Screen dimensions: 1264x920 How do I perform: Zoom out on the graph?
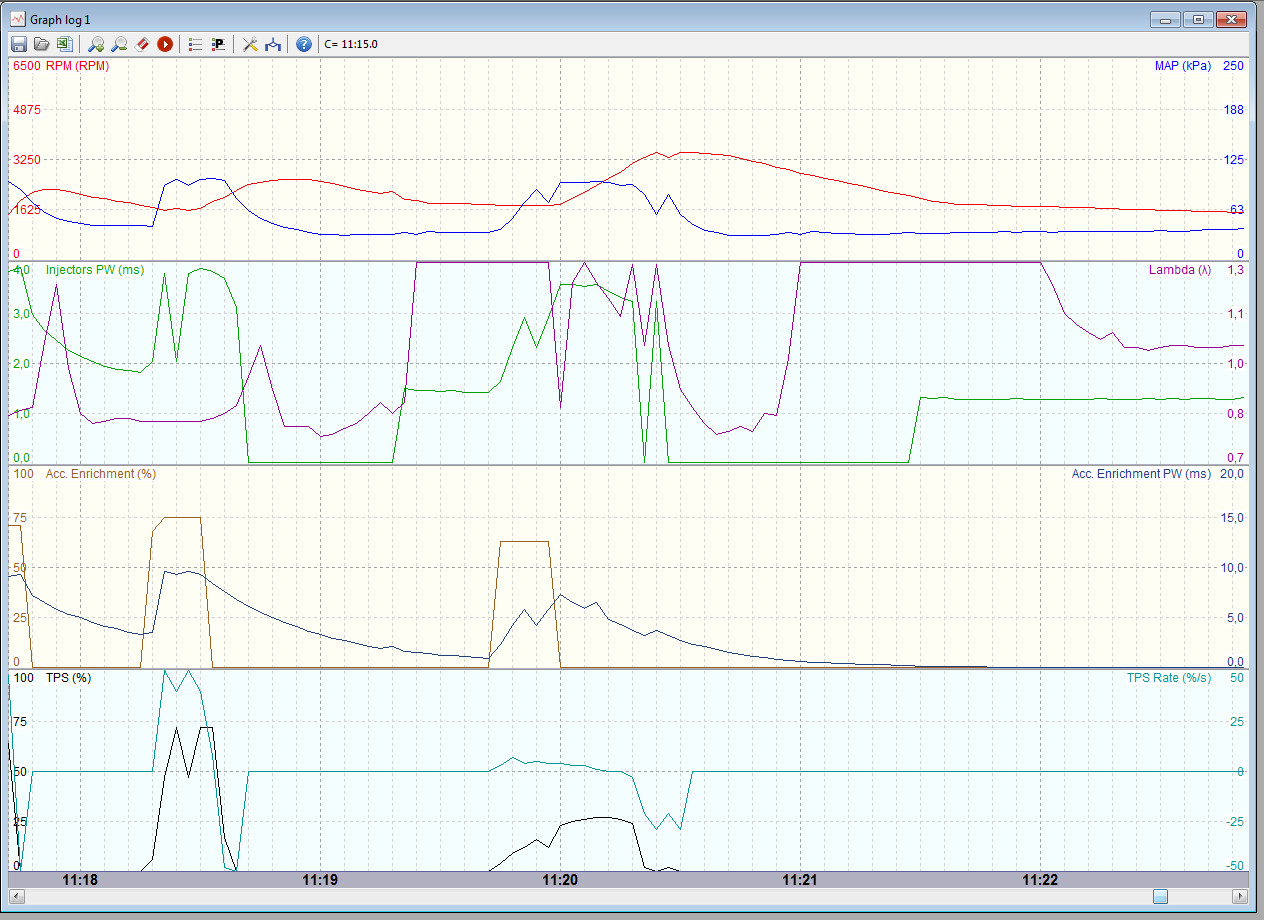tap(119, 44)
